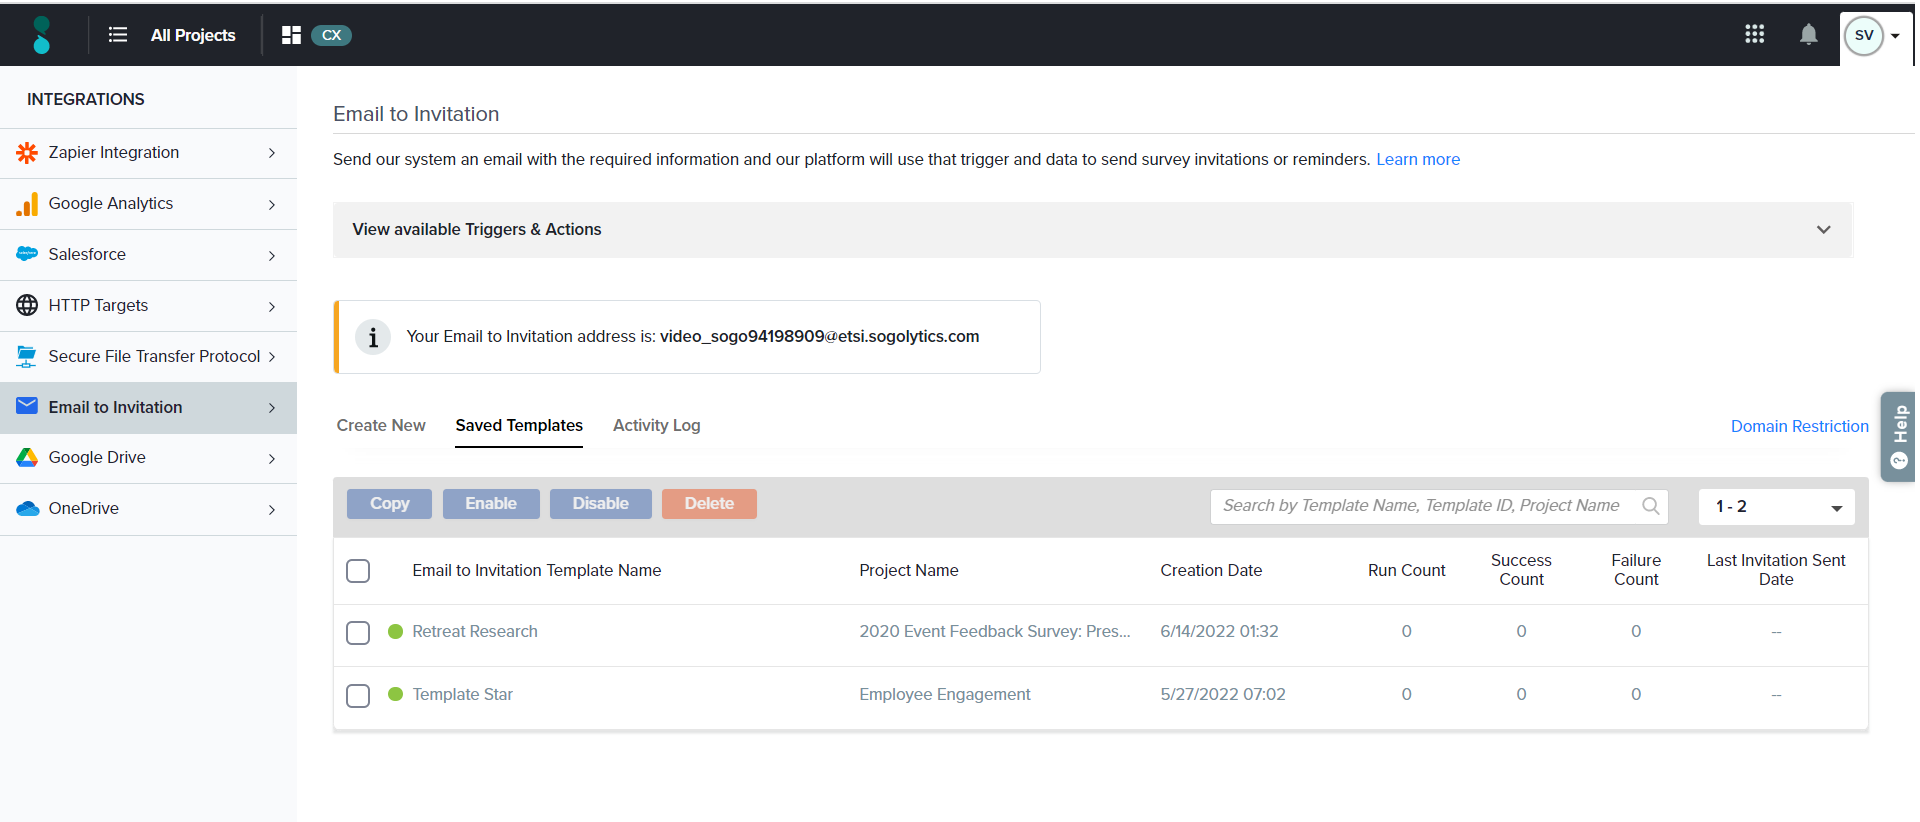The image size is (1920, 822).
Task: Open the All Projects list icon
Action: pyautogui.click(x=118, y=35)
